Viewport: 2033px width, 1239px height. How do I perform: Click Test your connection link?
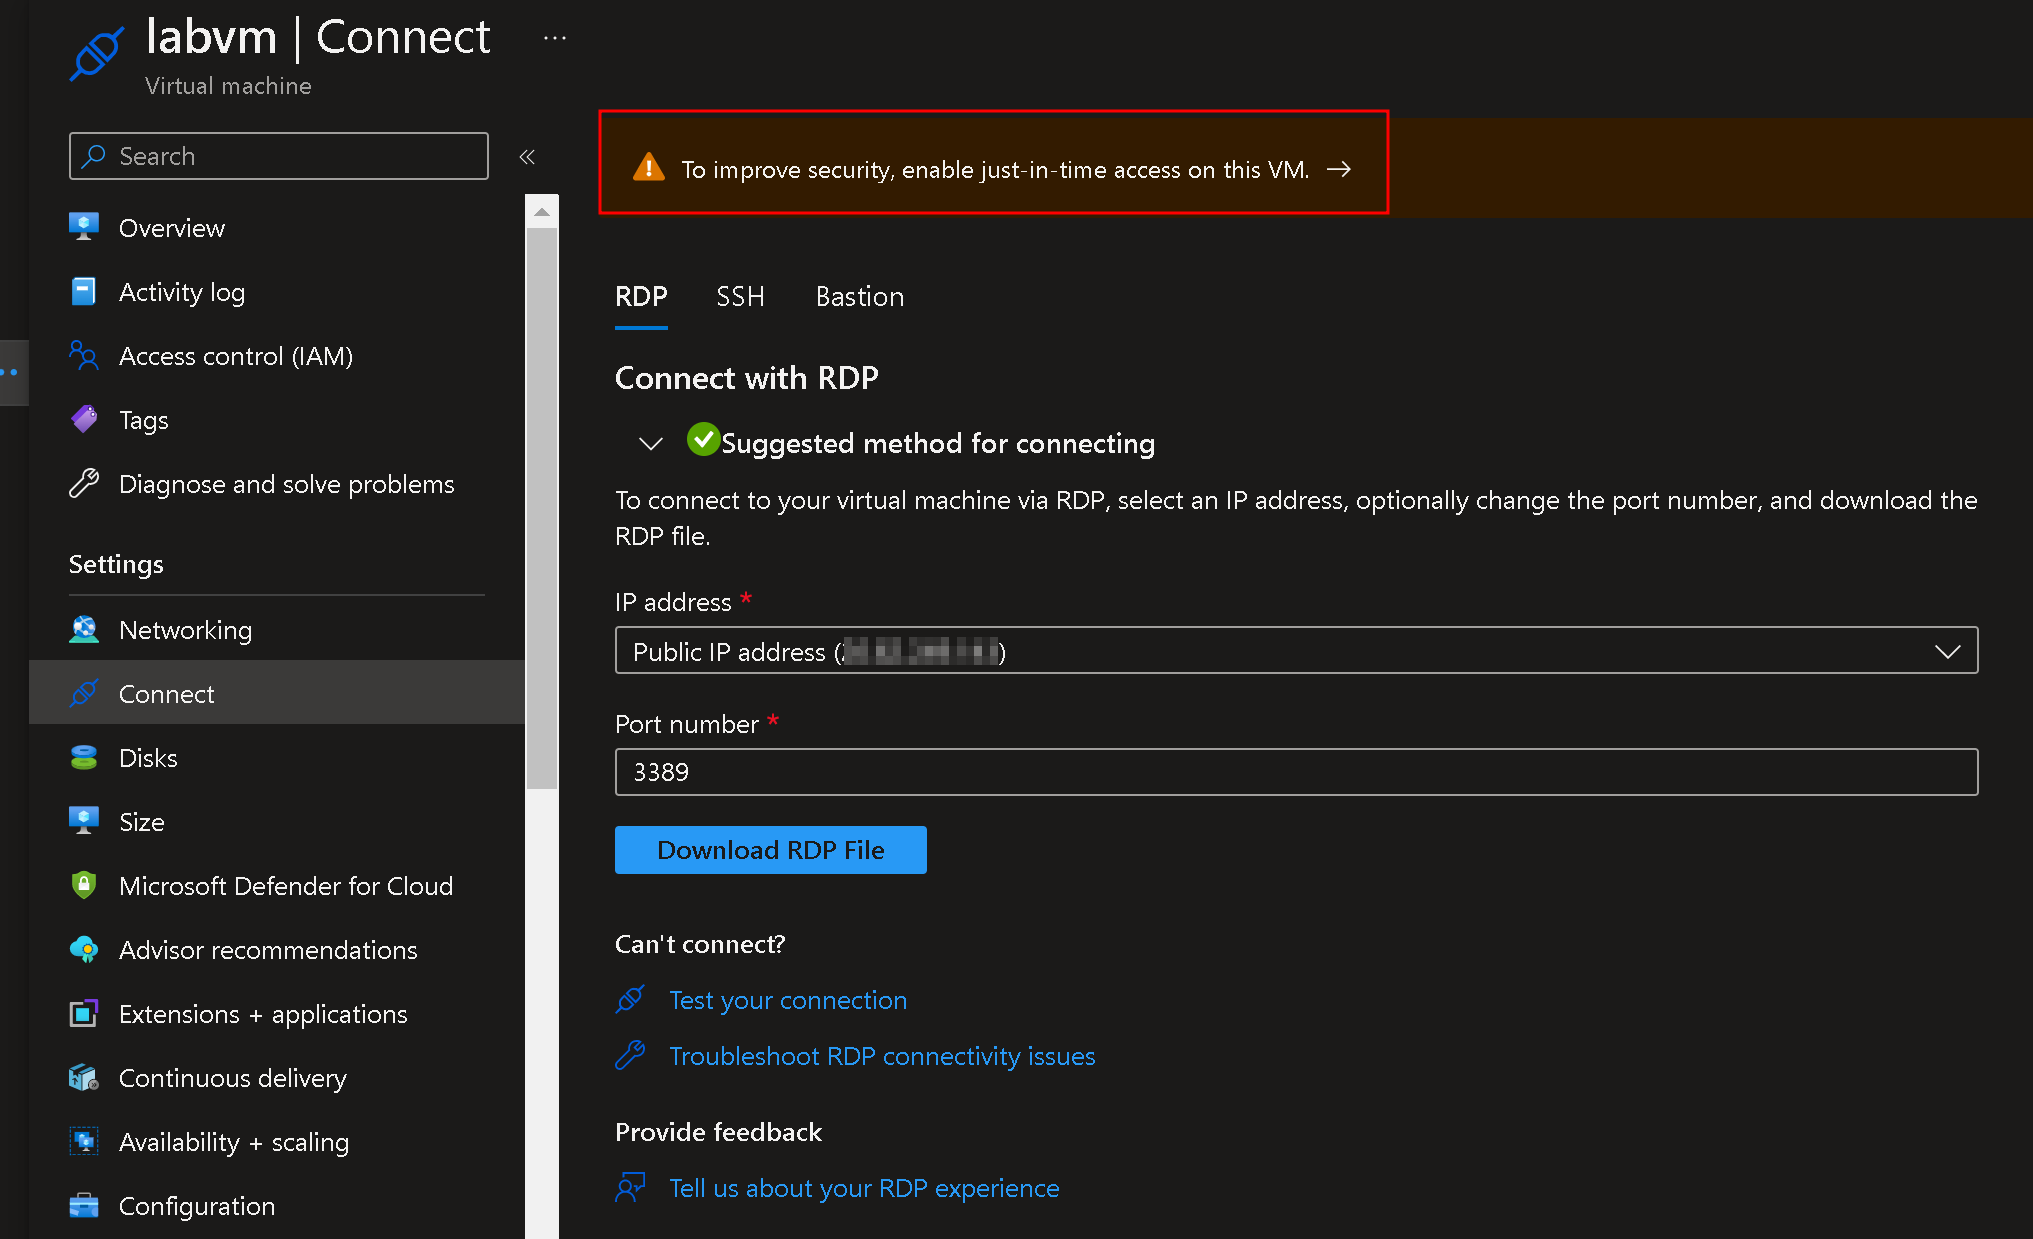pyautogui.click(x=789, y=1001)
